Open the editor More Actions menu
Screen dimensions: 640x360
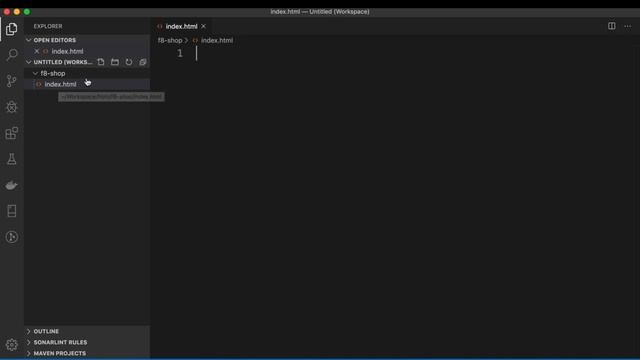click(627, 26)
